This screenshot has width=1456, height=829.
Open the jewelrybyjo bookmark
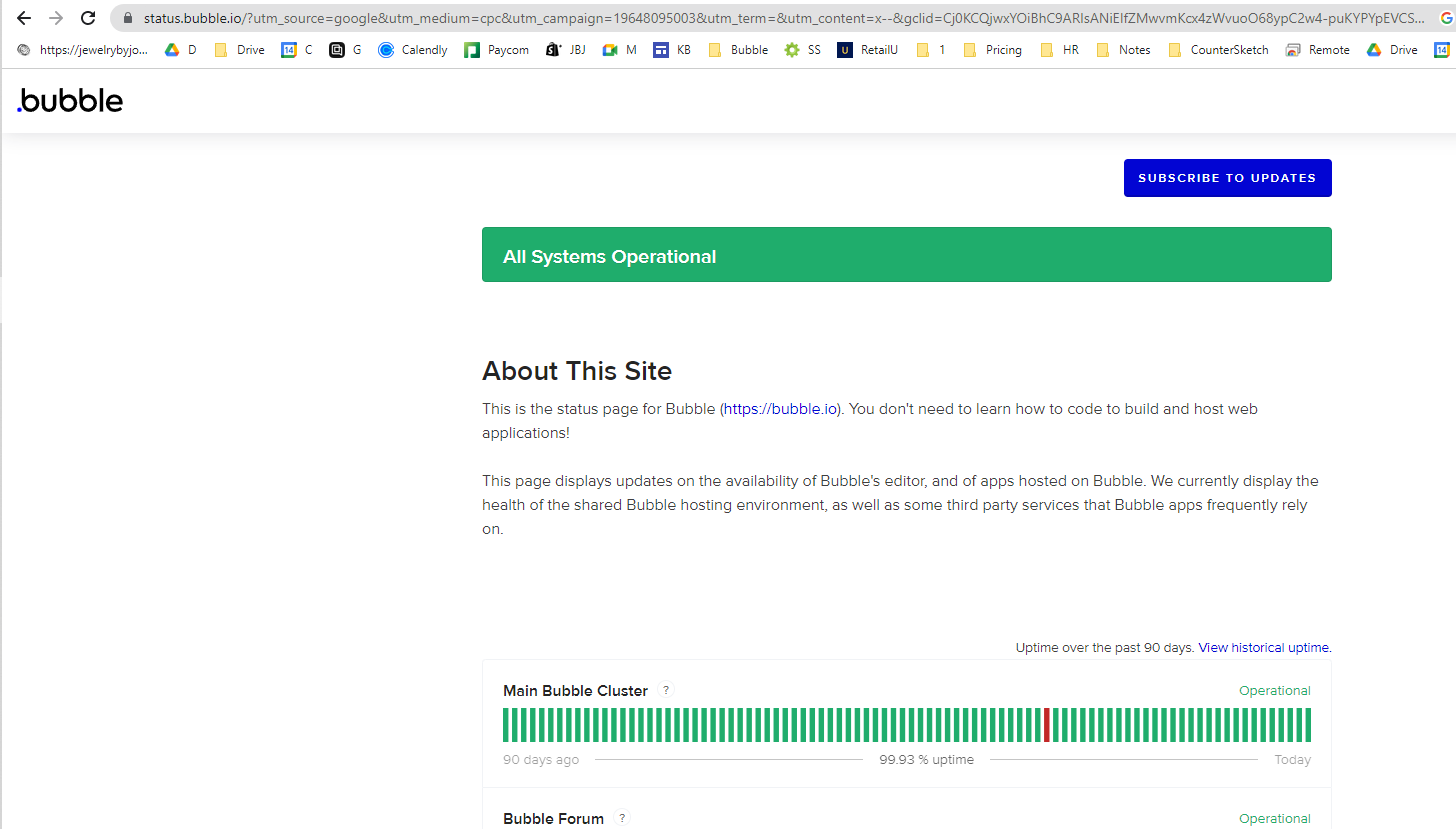pos(83,50)
